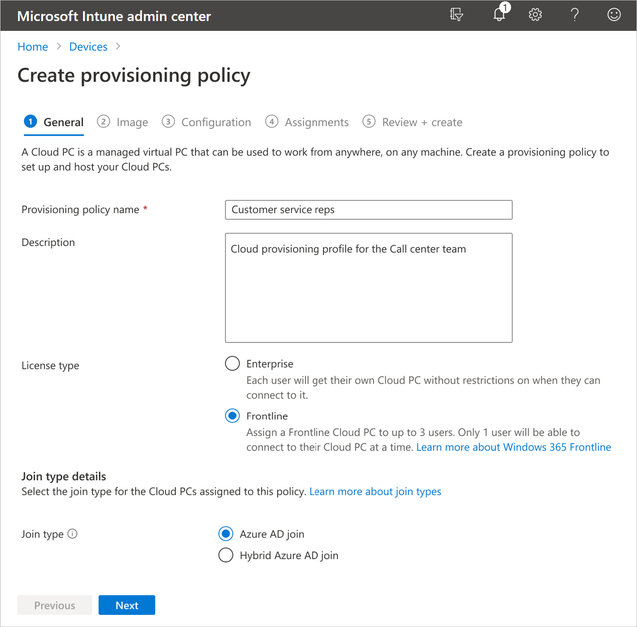Open the feedback smiley icon
This screenshot has width=637, height=627.
click(613, 15)
